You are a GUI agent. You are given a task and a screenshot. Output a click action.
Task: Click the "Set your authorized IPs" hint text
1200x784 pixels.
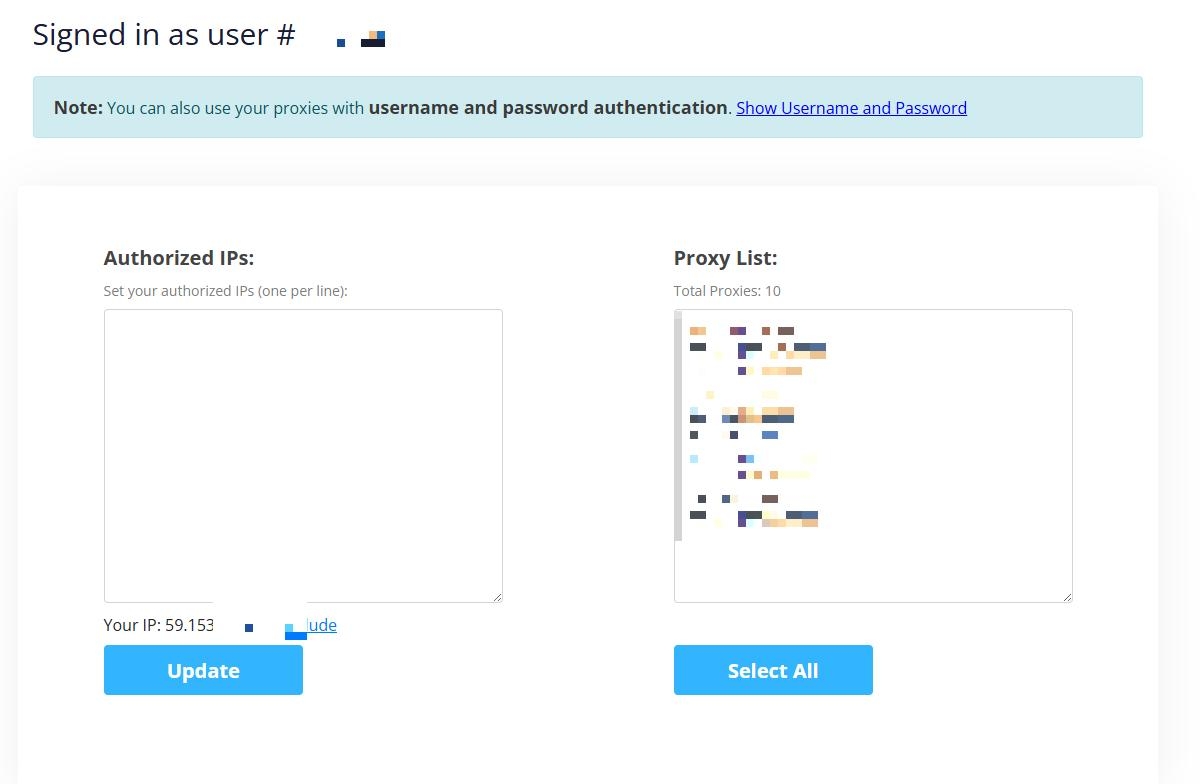tap(225, 291)
